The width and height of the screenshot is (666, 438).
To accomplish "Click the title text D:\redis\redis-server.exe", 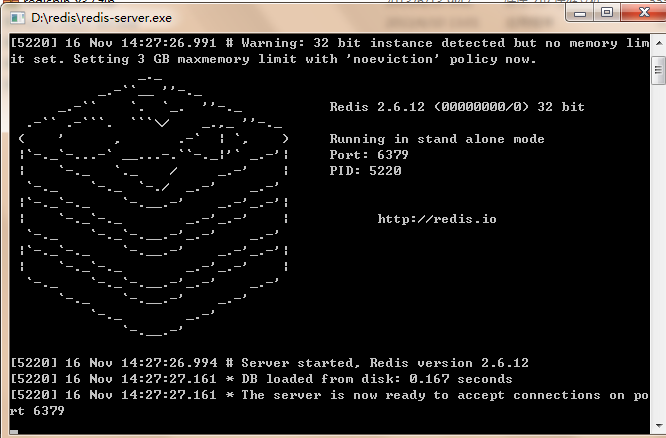I will coord(102,18).
